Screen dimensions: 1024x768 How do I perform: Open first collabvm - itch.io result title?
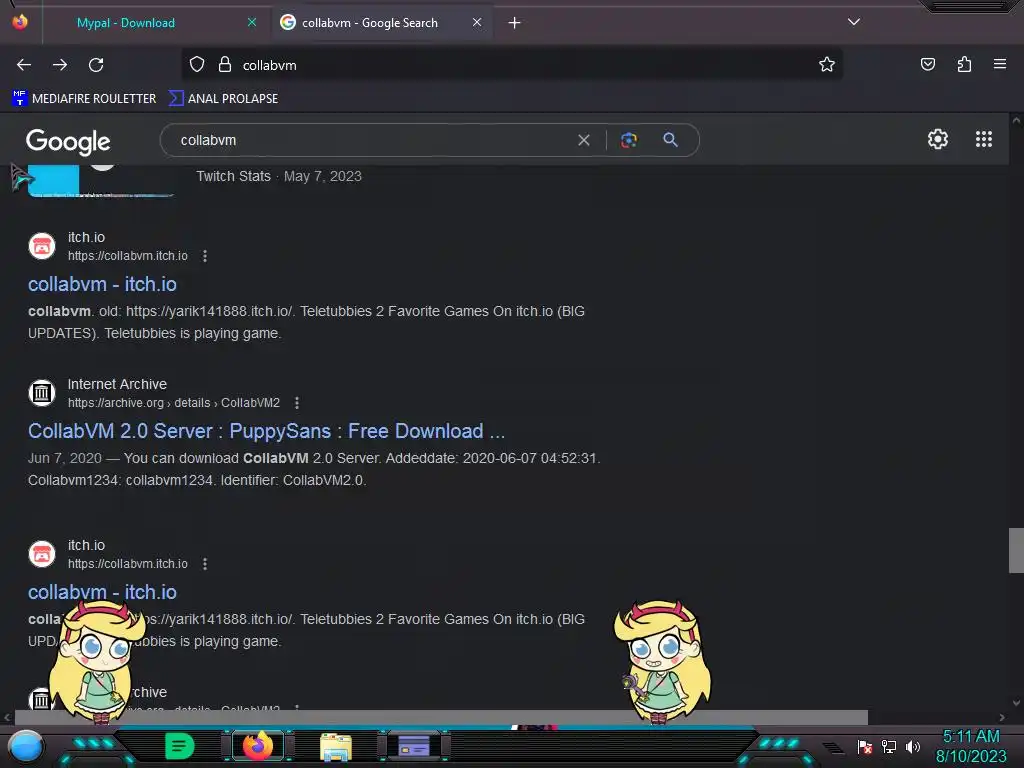[103, 284]
